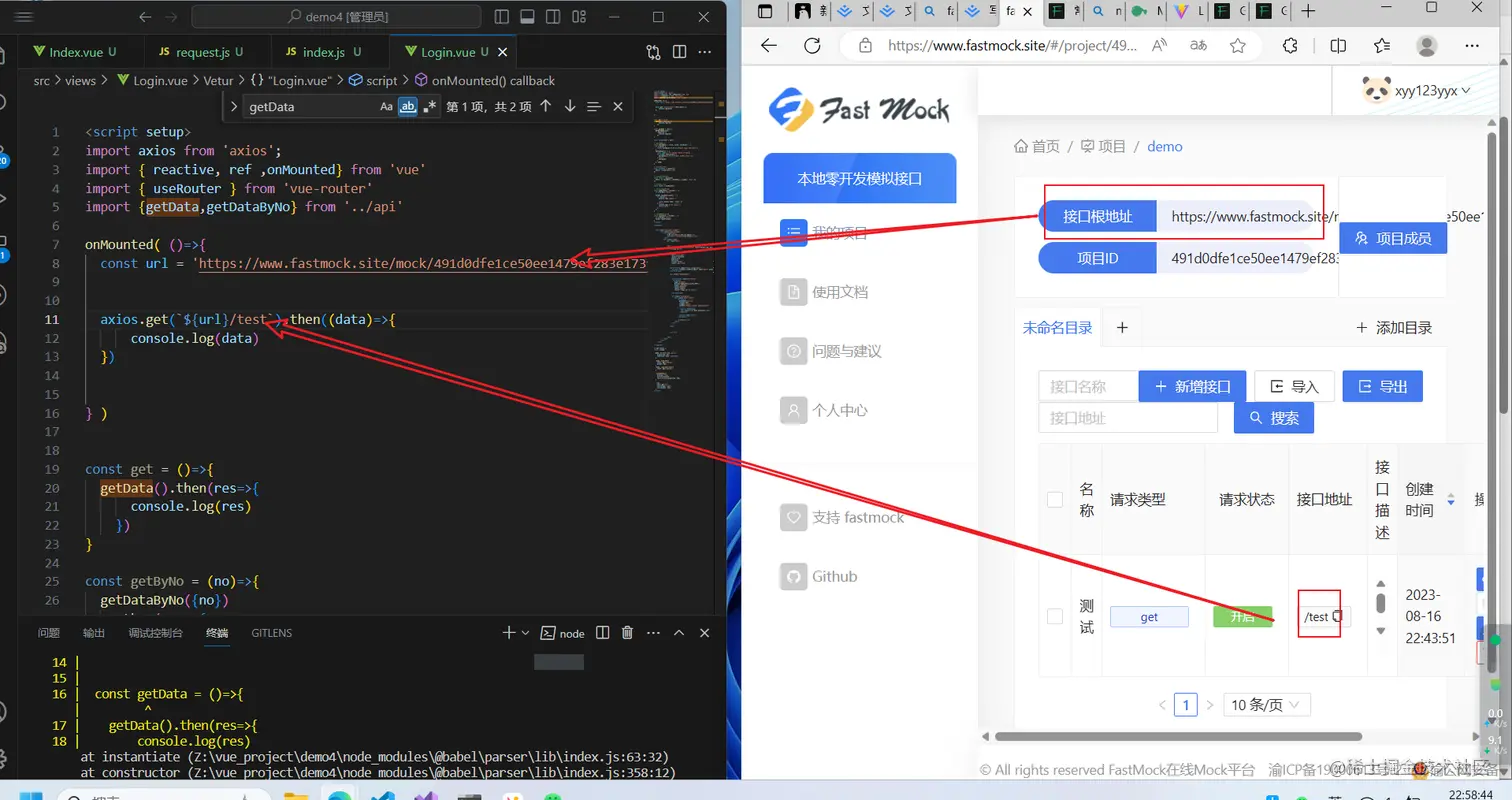Jump to previous find match

545,106
